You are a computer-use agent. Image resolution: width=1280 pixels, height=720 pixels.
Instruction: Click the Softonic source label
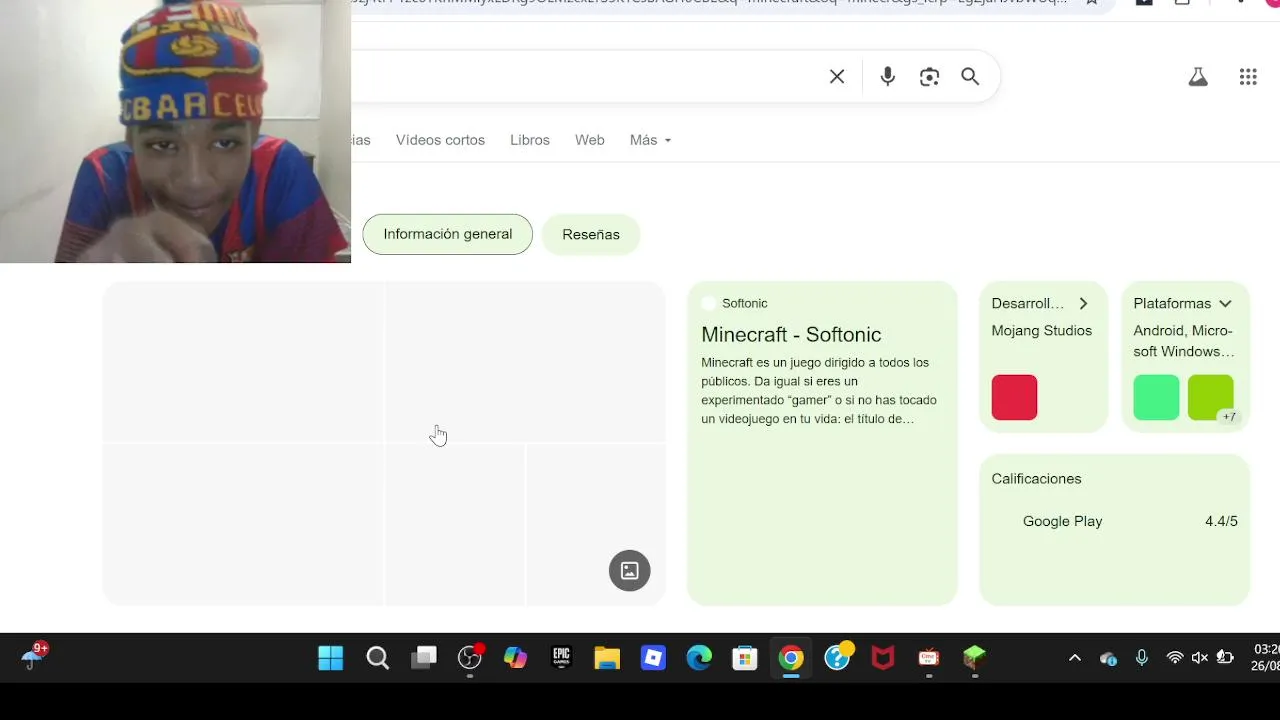coord(745,303)
